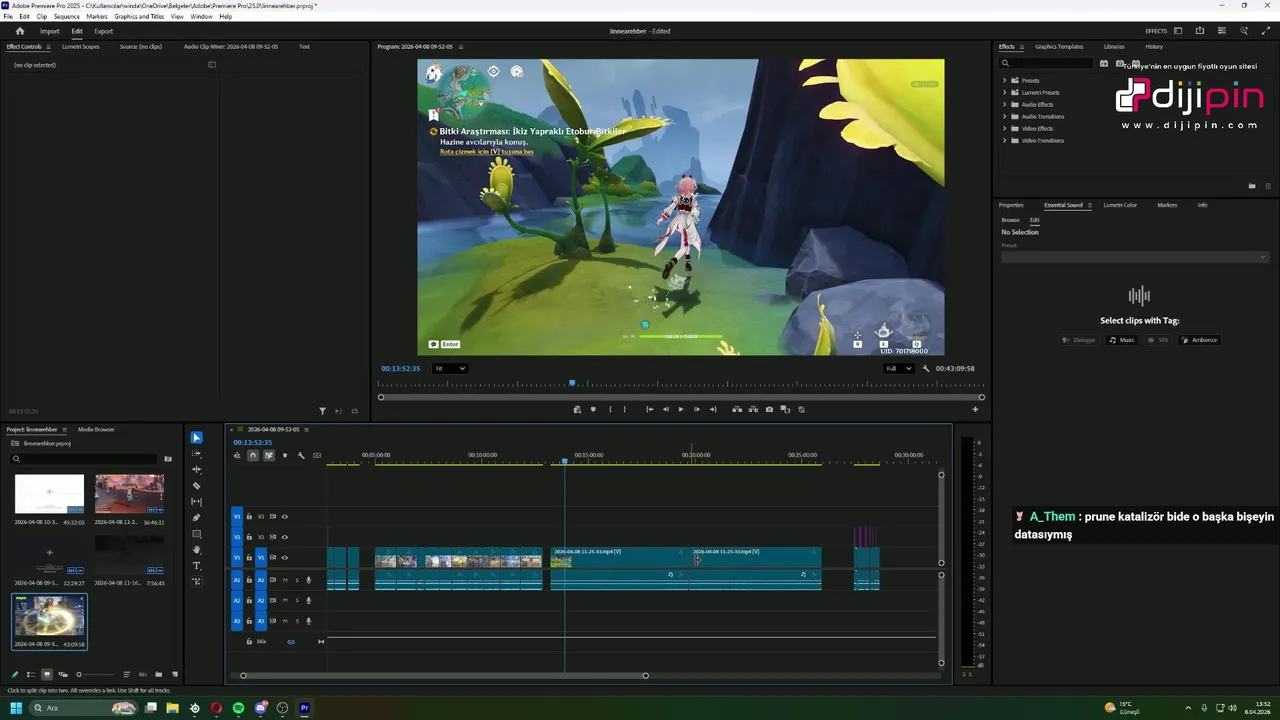Expand the Video Effects folder
The width and height of the screenshot is (1280, 720).
(x=1005, y=128)
